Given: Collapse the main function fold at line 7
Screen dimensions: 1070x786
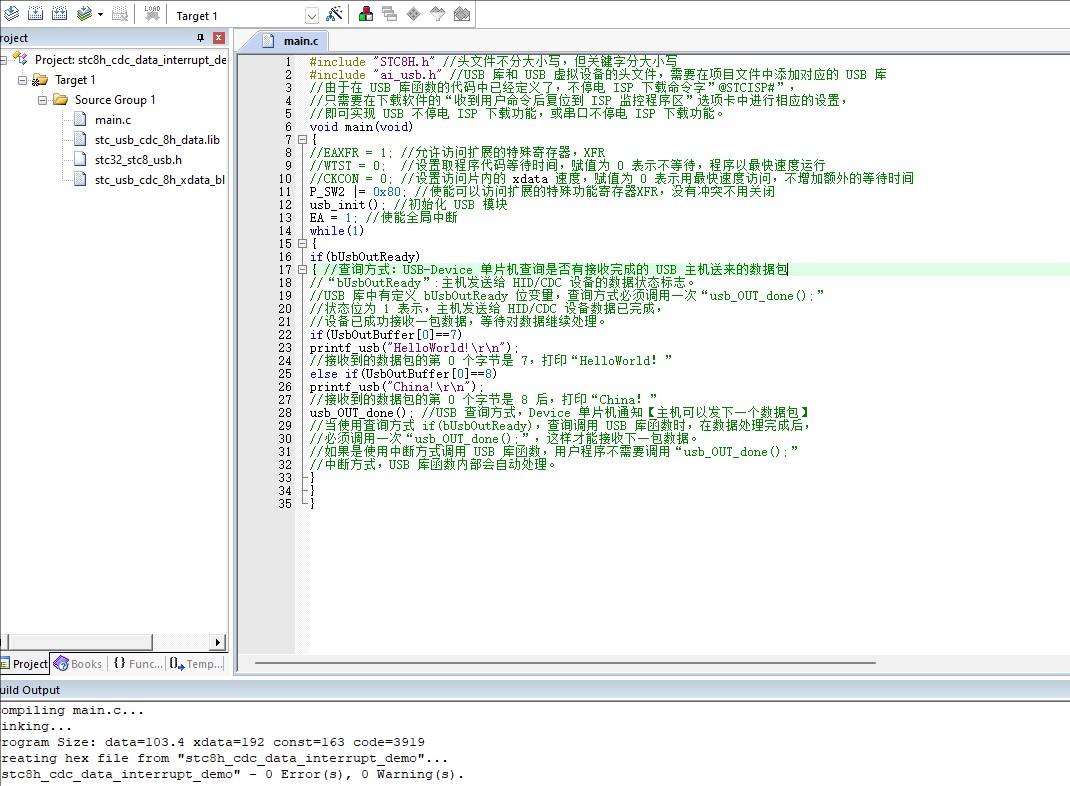Looking at the screenshot, I should pyautogui.click(x=302, y=140).
